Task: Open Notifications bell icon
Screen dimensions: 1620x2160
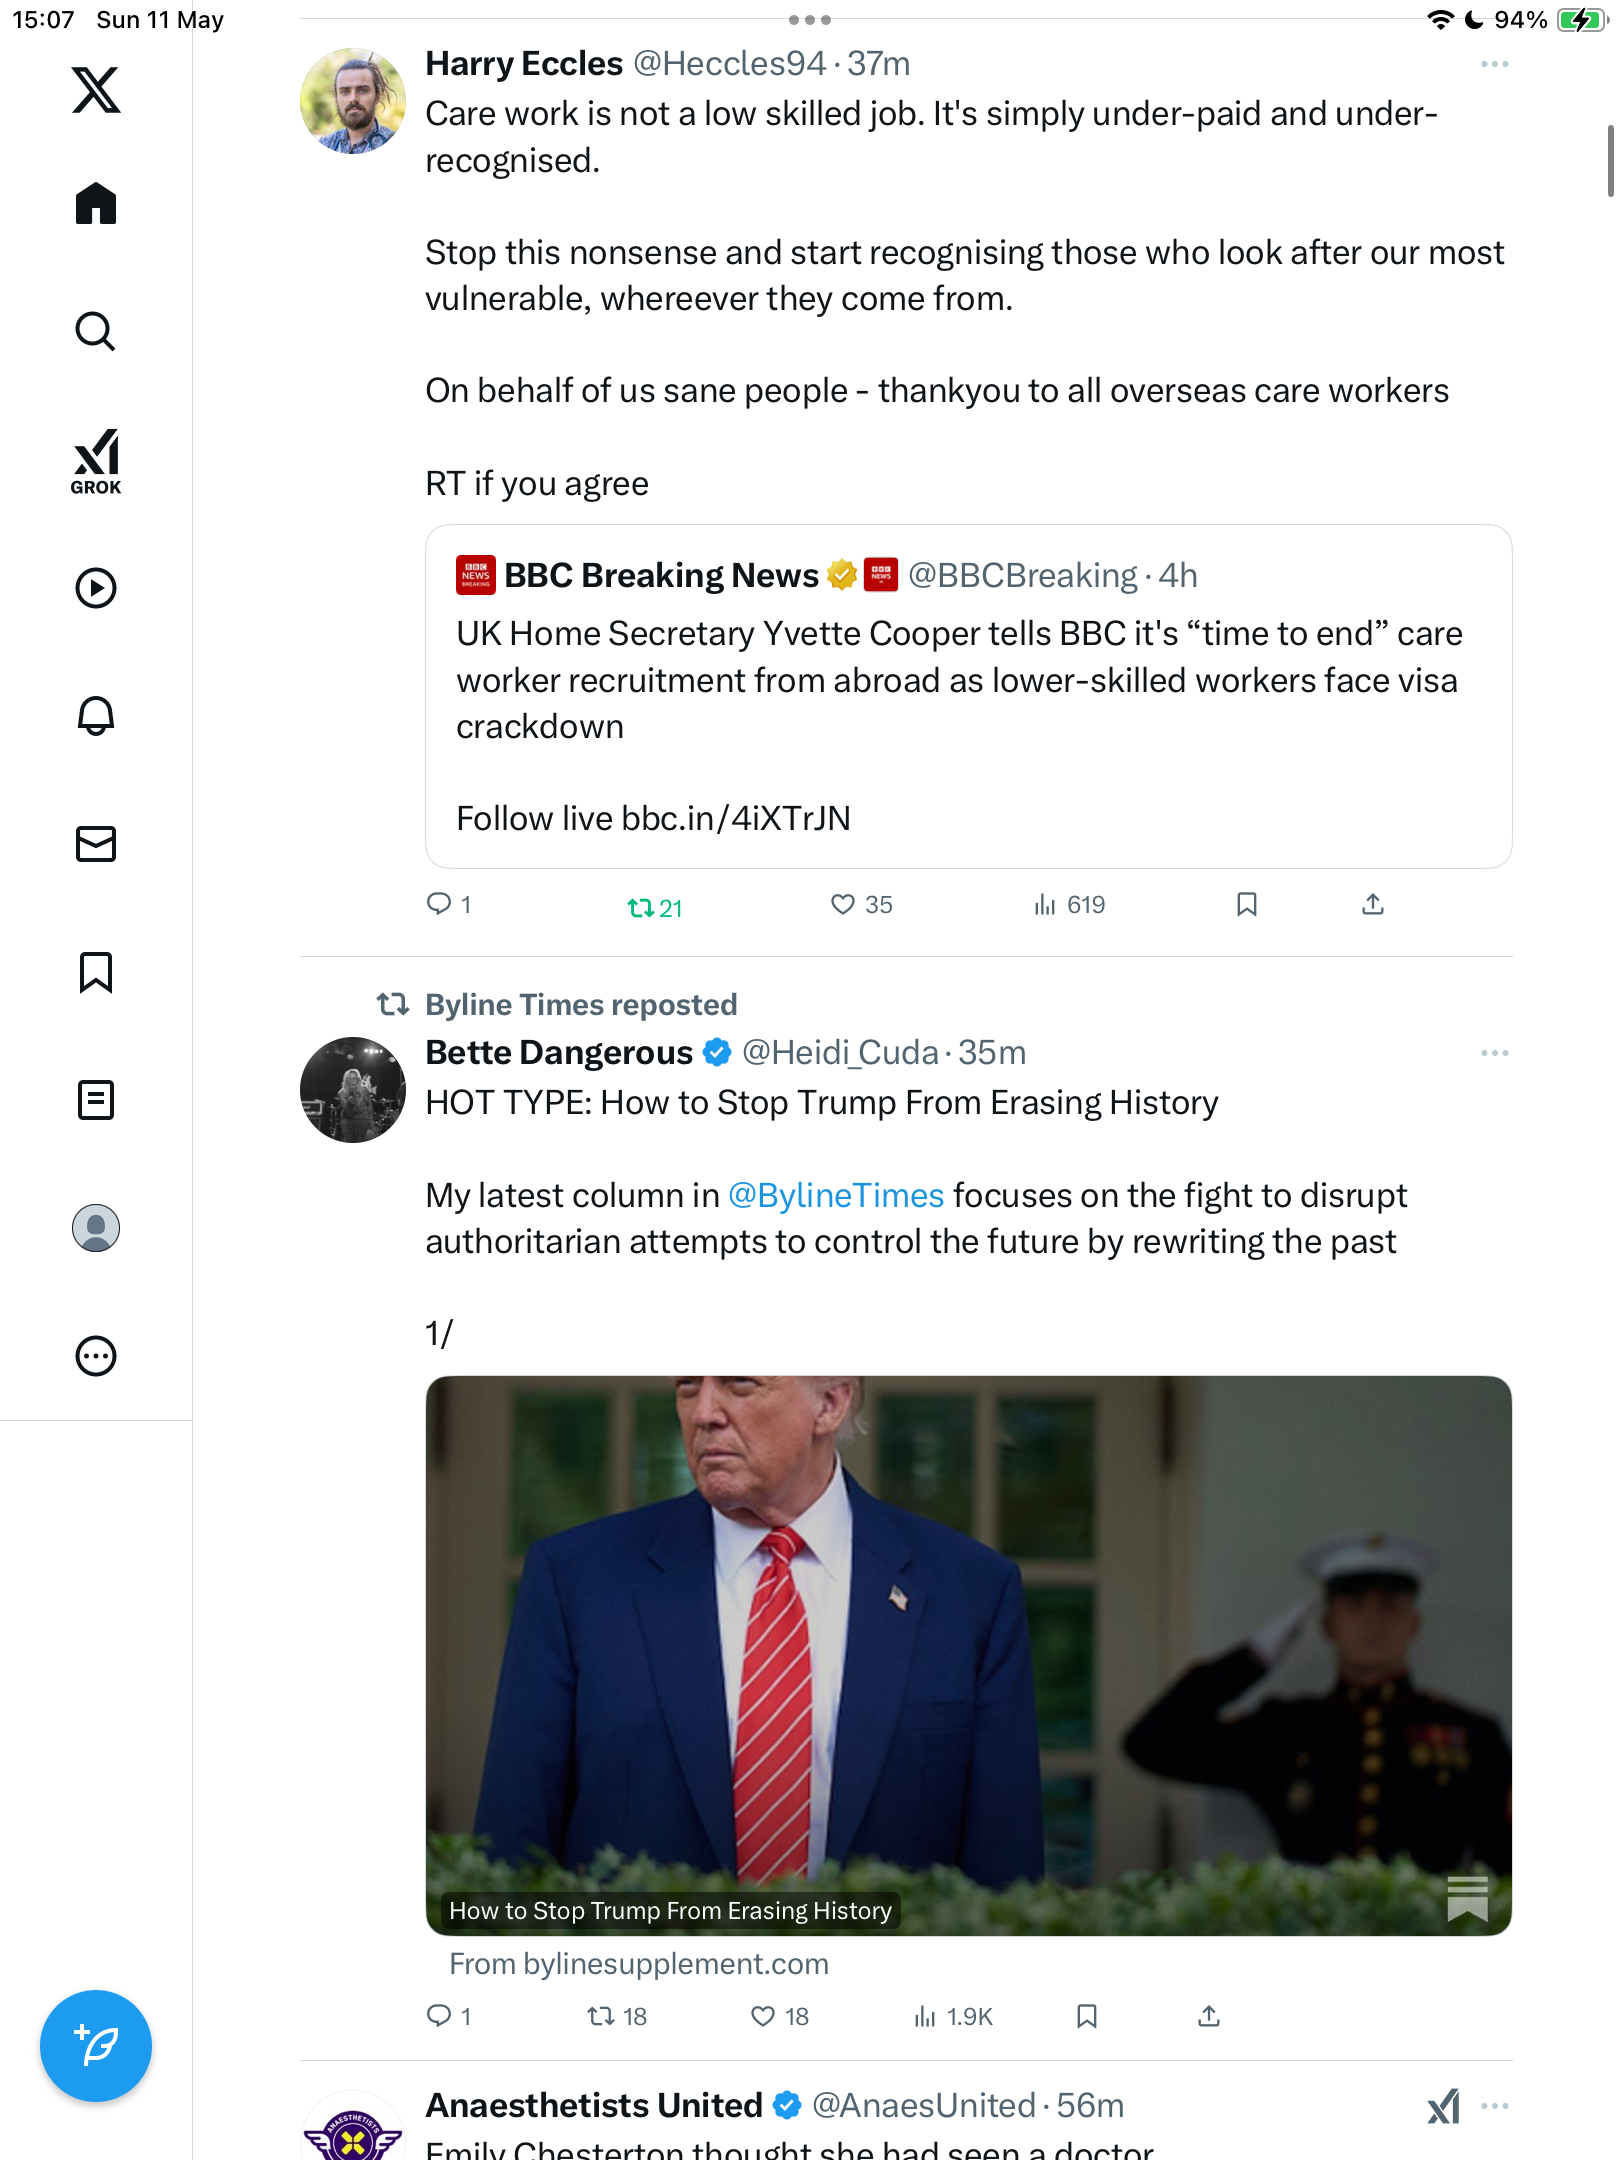Action: 96,716
